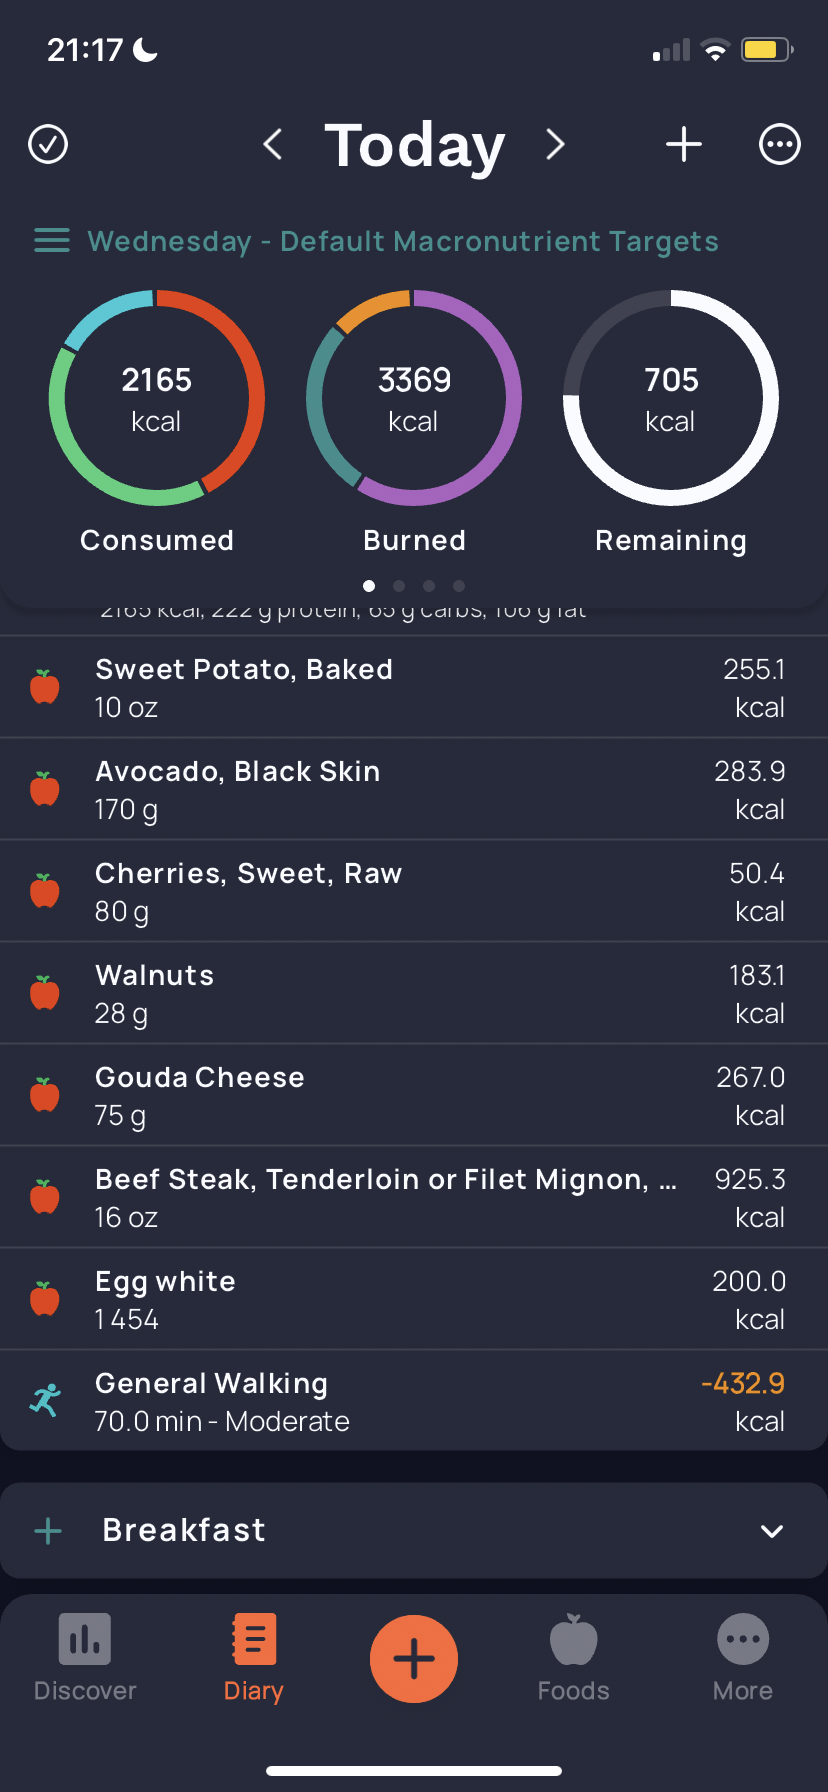This screenshot has width=828, height=1792.
Task: Go to next day with right chevron
Action: (x=556, y=144)
